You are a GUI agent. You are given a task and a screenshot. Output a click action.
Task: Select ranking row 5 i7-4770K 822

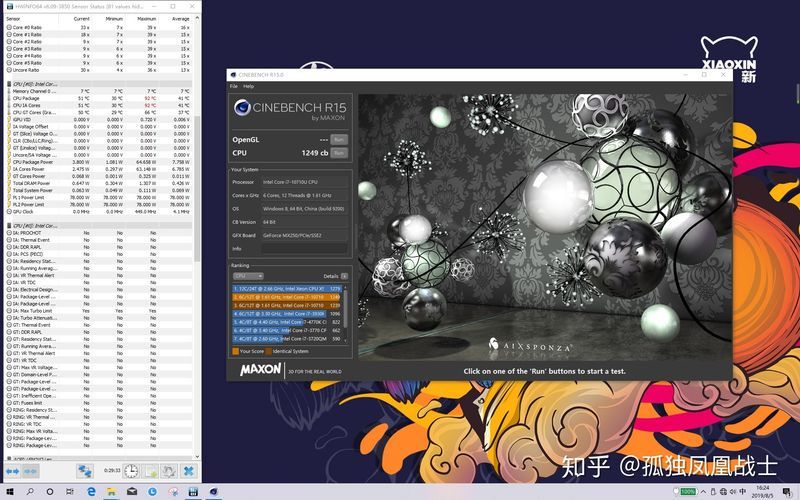pos(287,322)
